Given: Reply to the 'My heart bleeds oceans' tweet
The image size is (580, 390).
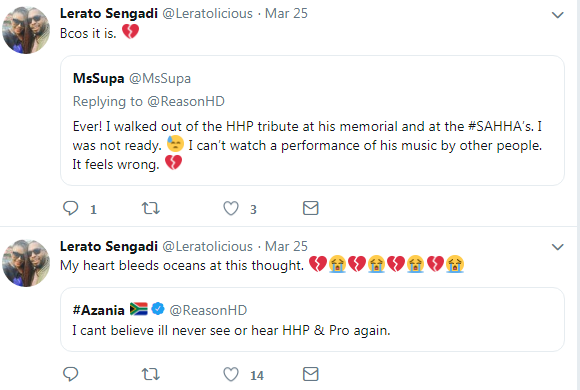Looking at the screenshot, I should coord(71,374).
